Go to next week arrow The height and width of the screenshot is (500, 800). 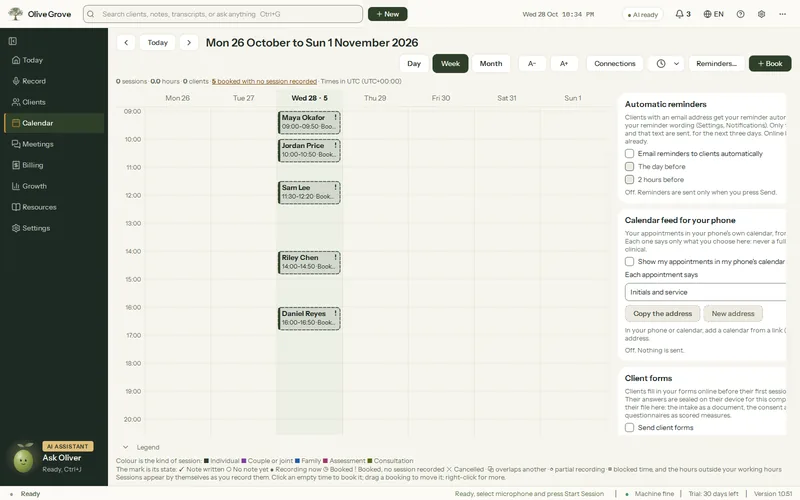tap(189, 43)
